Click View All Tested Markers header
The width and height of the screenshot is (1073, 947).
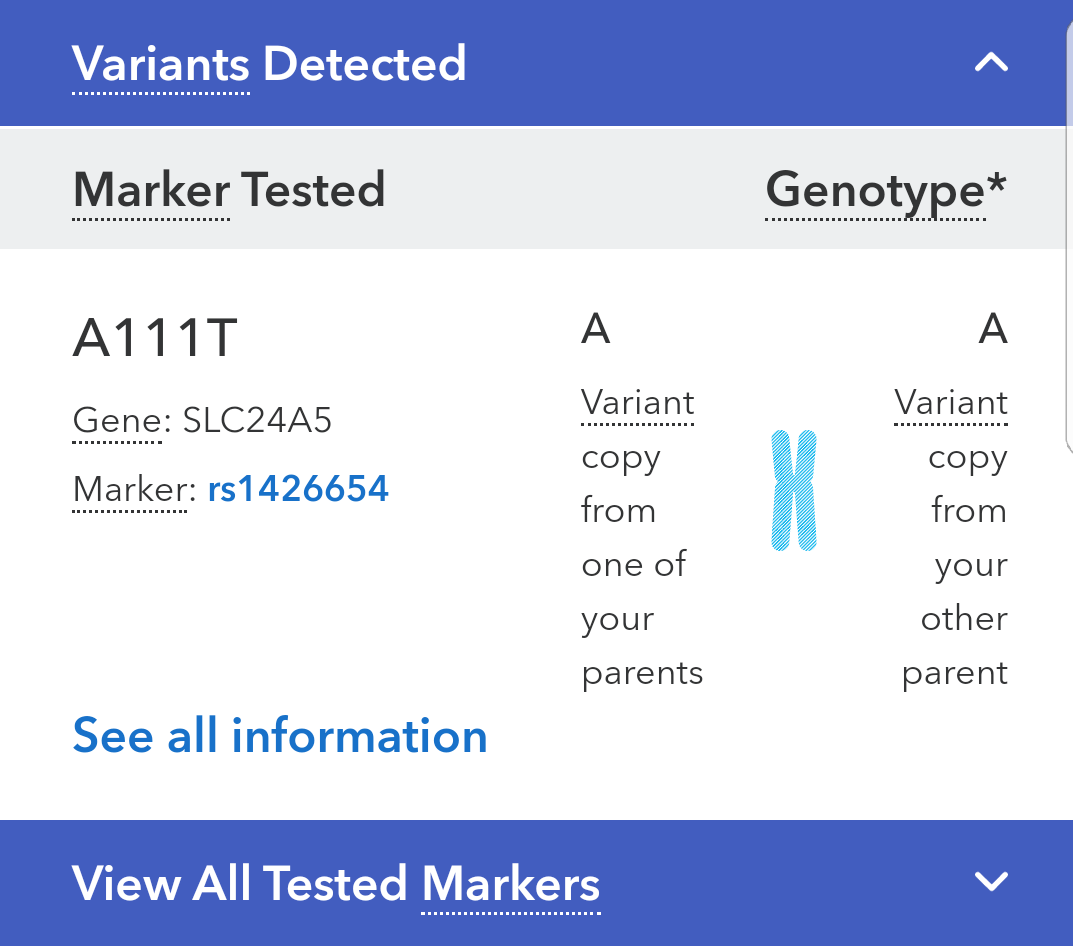[335, 883]
